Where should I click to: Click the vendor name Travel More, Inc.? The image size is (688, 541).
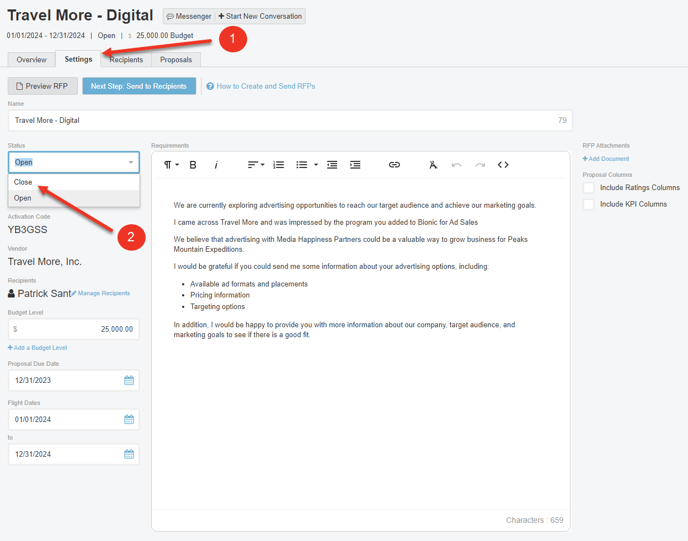[x=45, y=262]
